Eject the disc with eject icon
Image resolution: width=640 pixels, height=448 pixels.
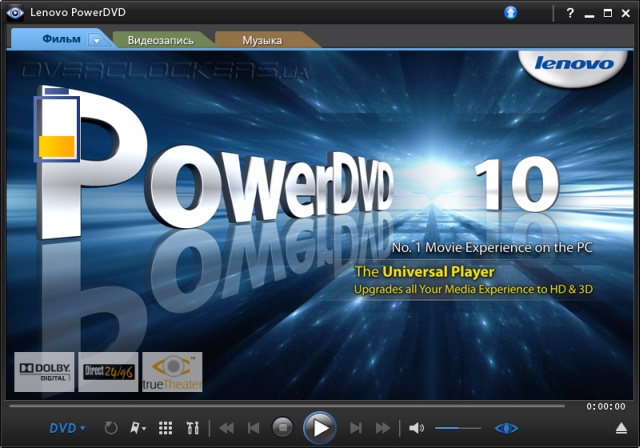[x=621, y=428]
